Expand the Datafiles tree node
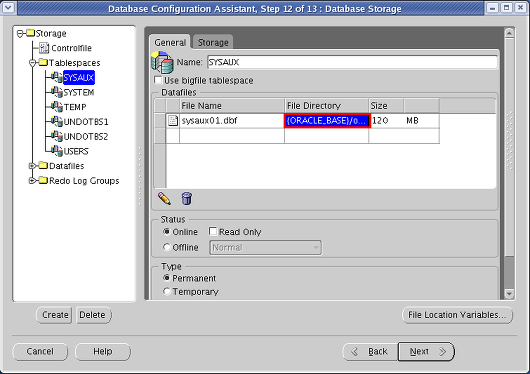The width and height of the screenshot is (530, 374). (33, 166)
